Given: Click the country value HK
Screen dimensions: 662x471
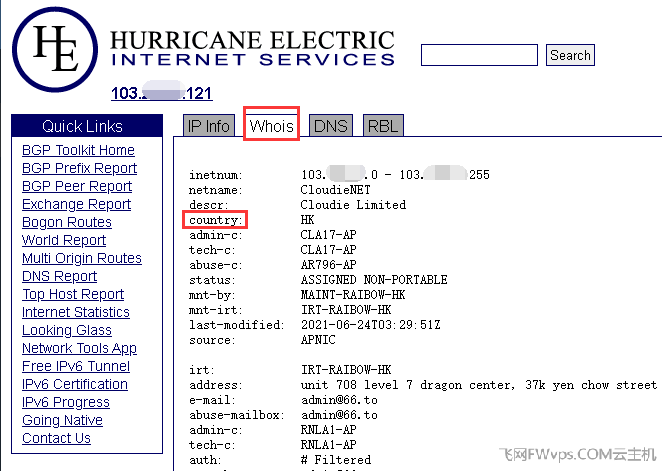Looking at the screenshot, I should (x=307, y=220).
